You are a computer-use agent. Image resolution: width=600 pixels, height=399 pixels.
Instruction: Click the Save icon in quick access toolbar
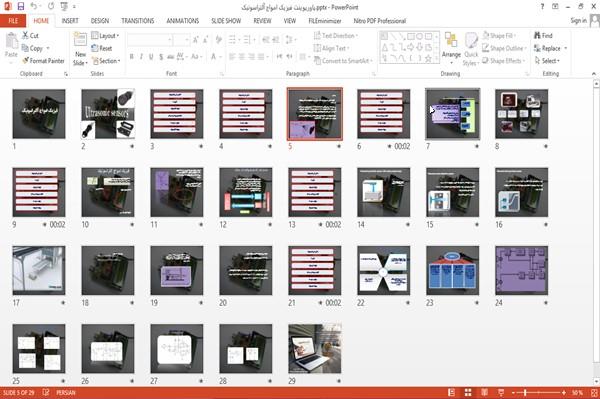(21, 7)
